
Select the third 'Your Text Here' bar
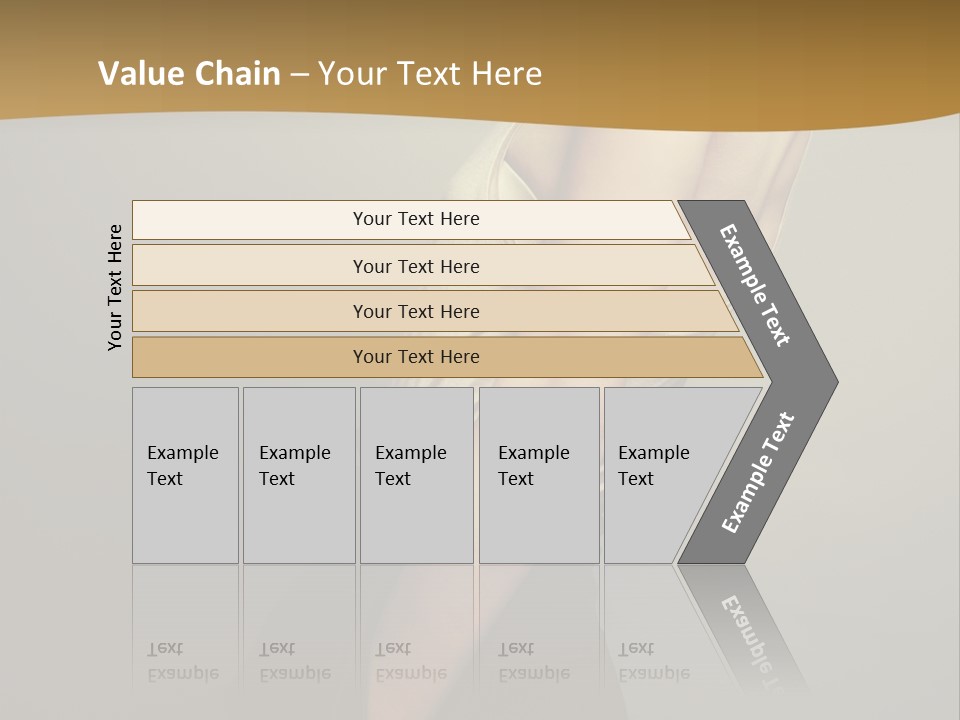(x=416, y=311)
